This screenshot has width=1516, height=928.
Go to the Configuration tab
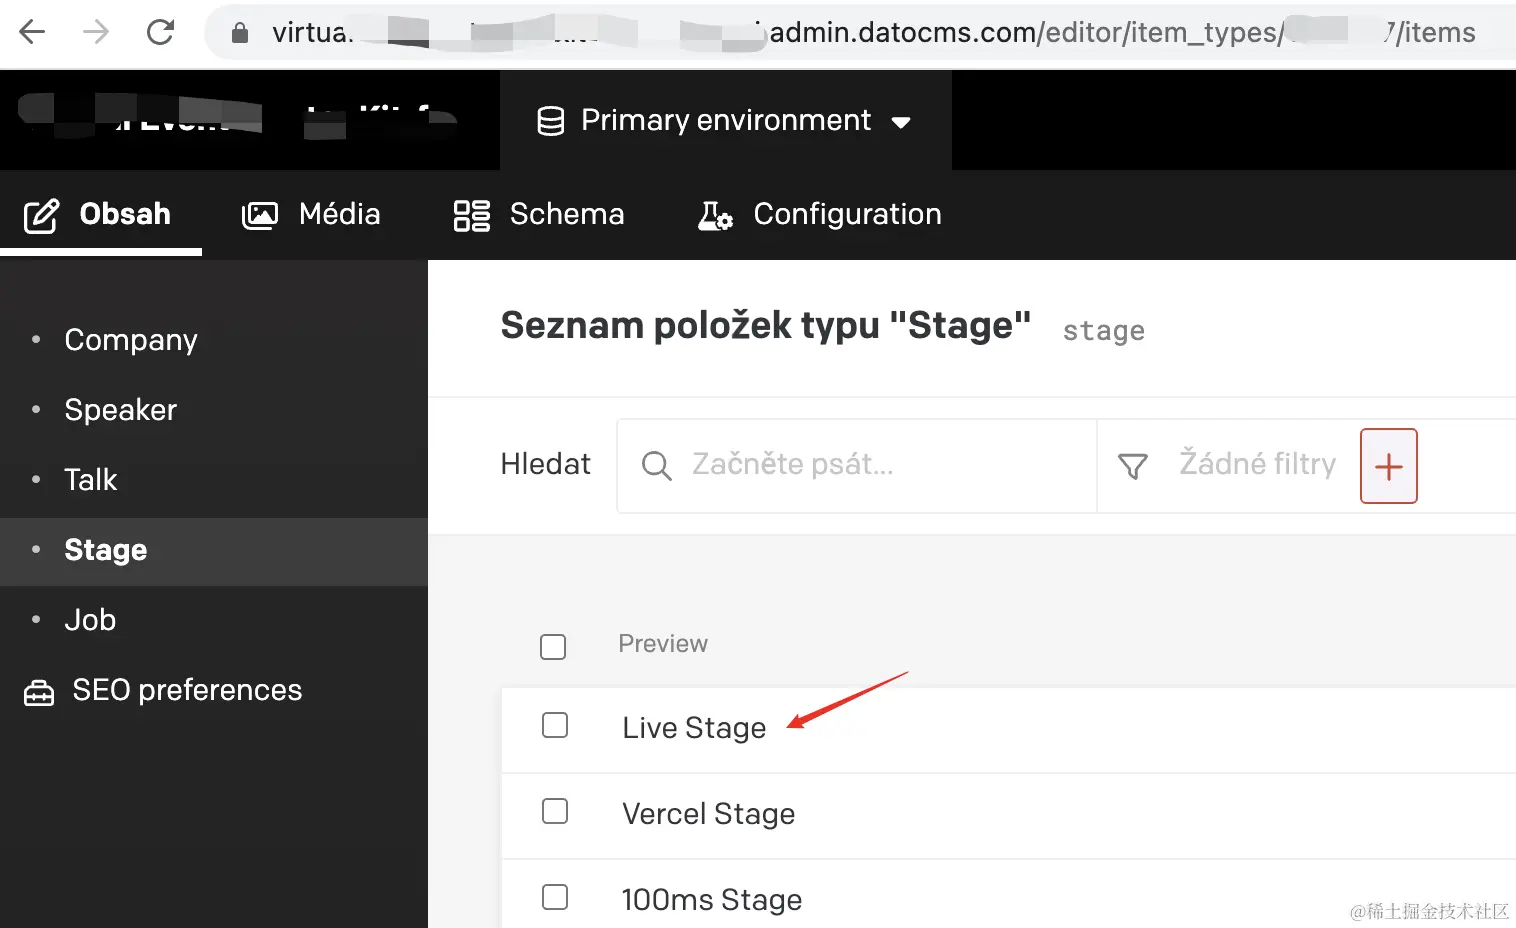click(820, 214)
